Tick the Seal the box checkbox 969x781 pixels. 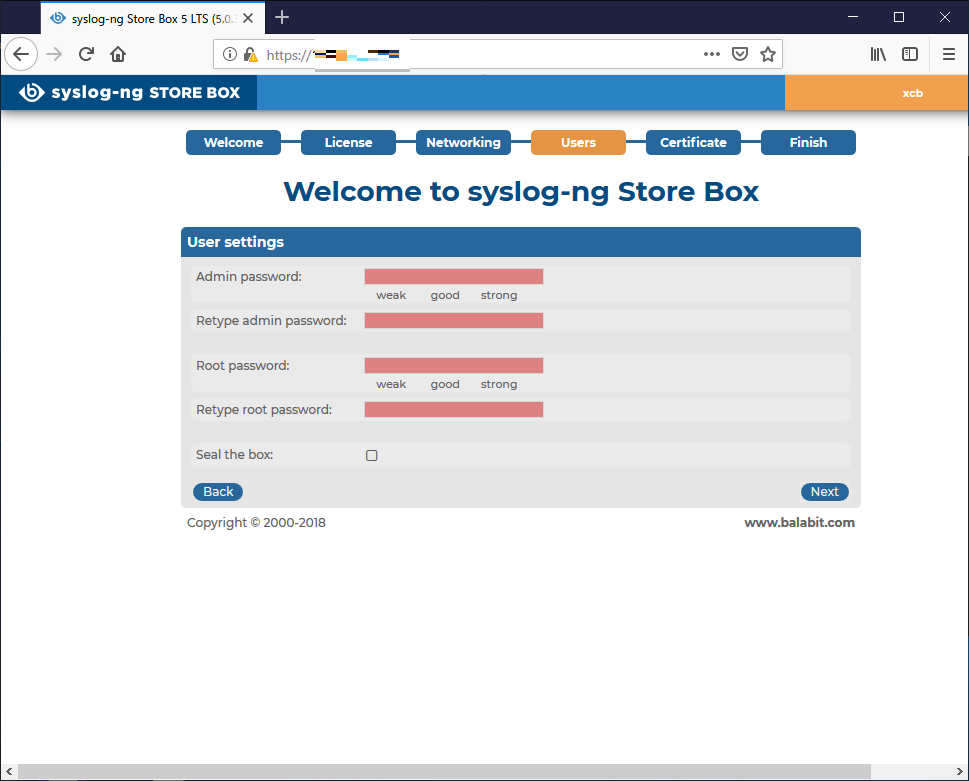tap(371, 455)
